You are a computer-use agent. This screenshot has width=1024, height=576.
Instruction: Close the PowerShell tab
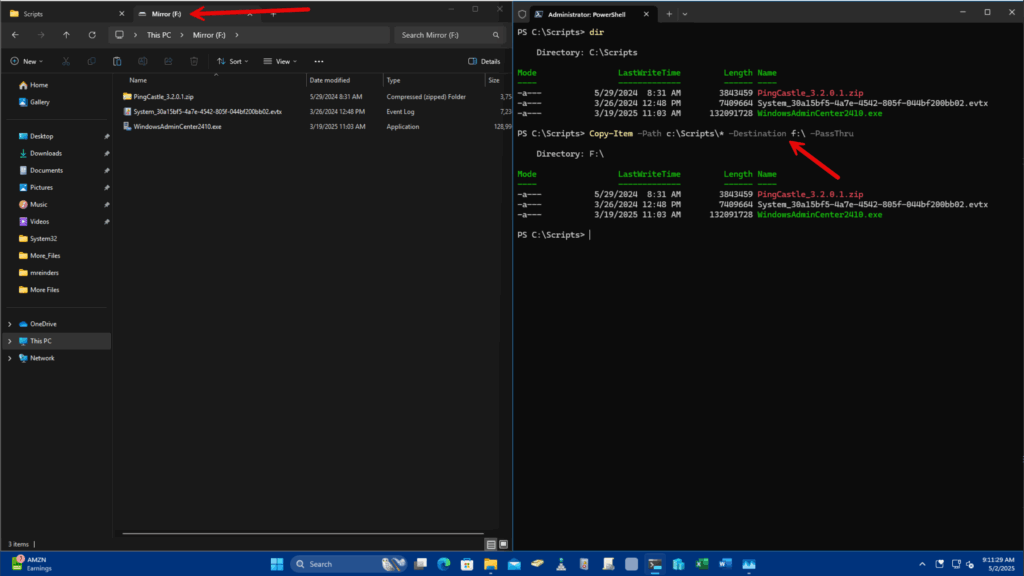click(647, 14)
